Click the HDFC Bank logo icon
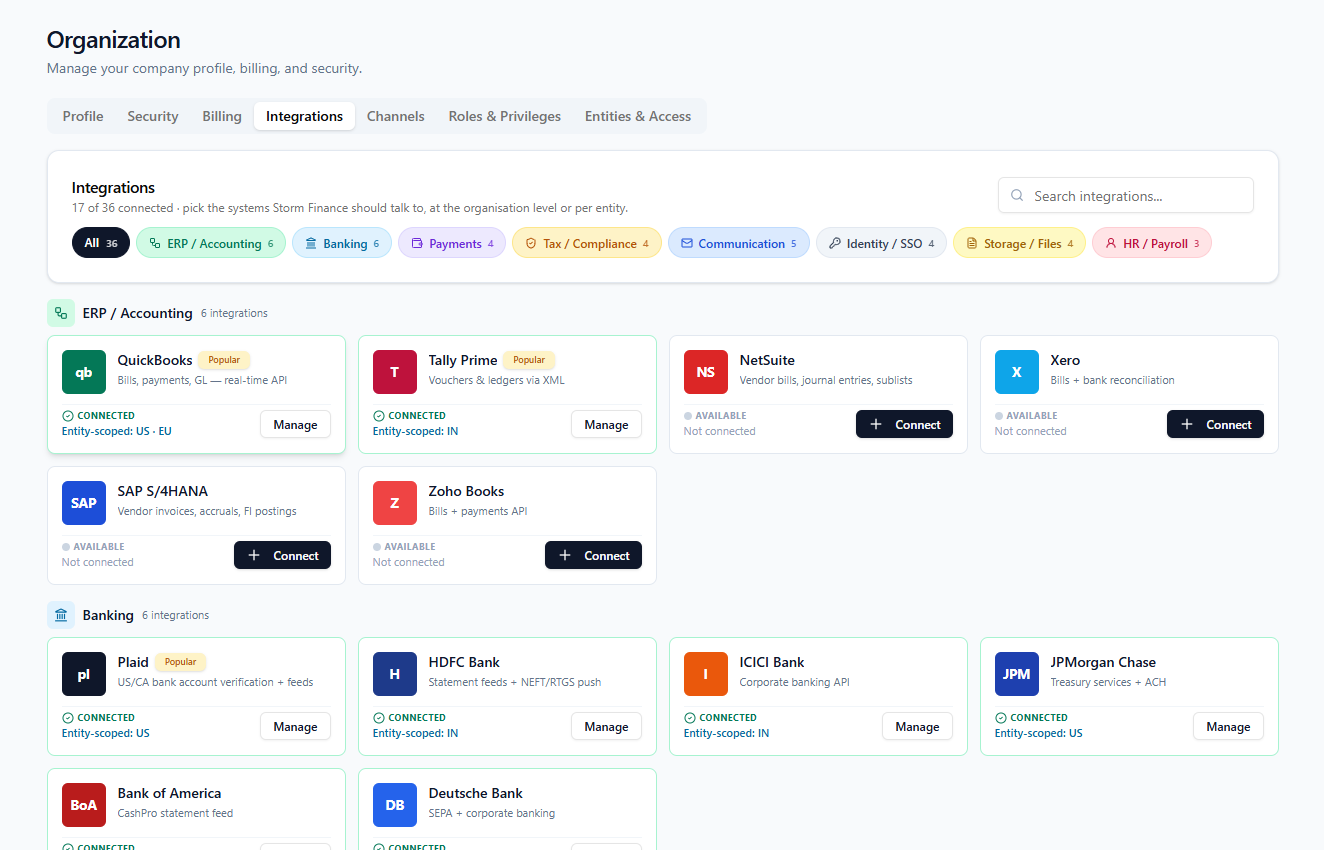The width and height of the screenshot is (1324, 850). tap(395, 674)
